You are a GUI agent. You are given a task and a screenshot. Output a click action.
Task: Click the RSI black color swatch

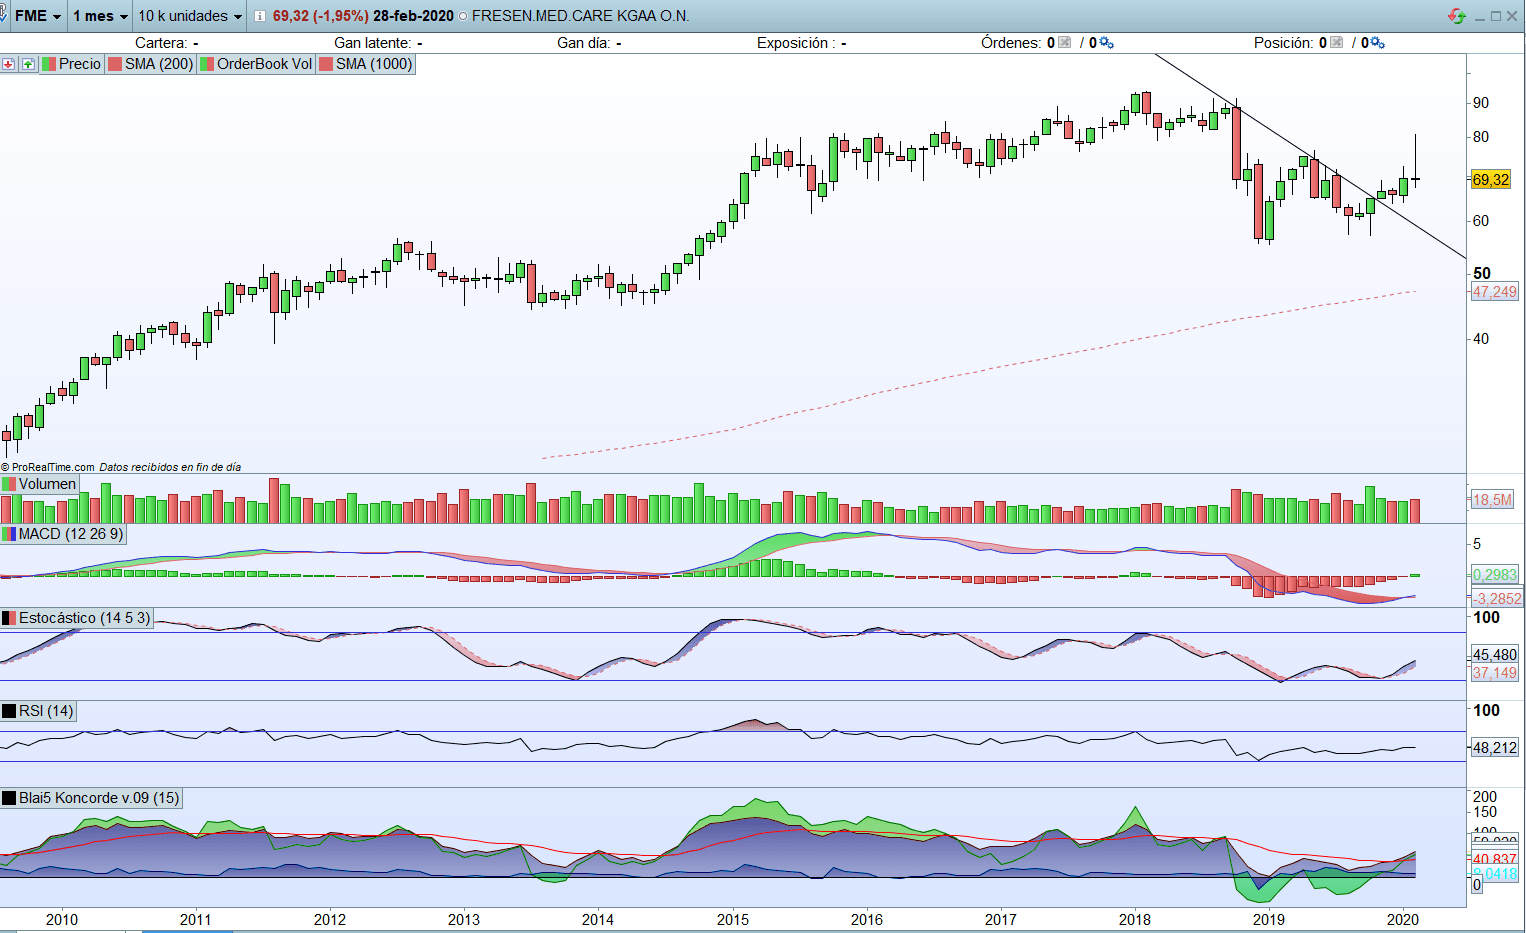9,711
